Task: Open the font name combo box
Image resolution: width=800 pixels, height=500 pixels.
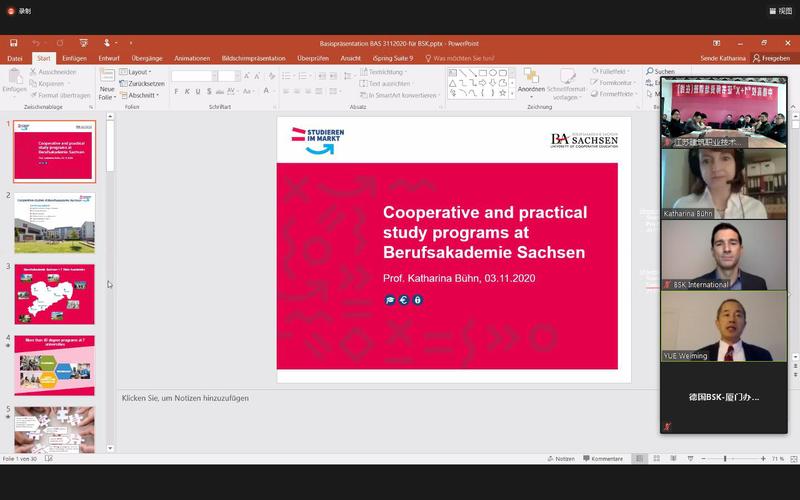Action: (194, 76)
